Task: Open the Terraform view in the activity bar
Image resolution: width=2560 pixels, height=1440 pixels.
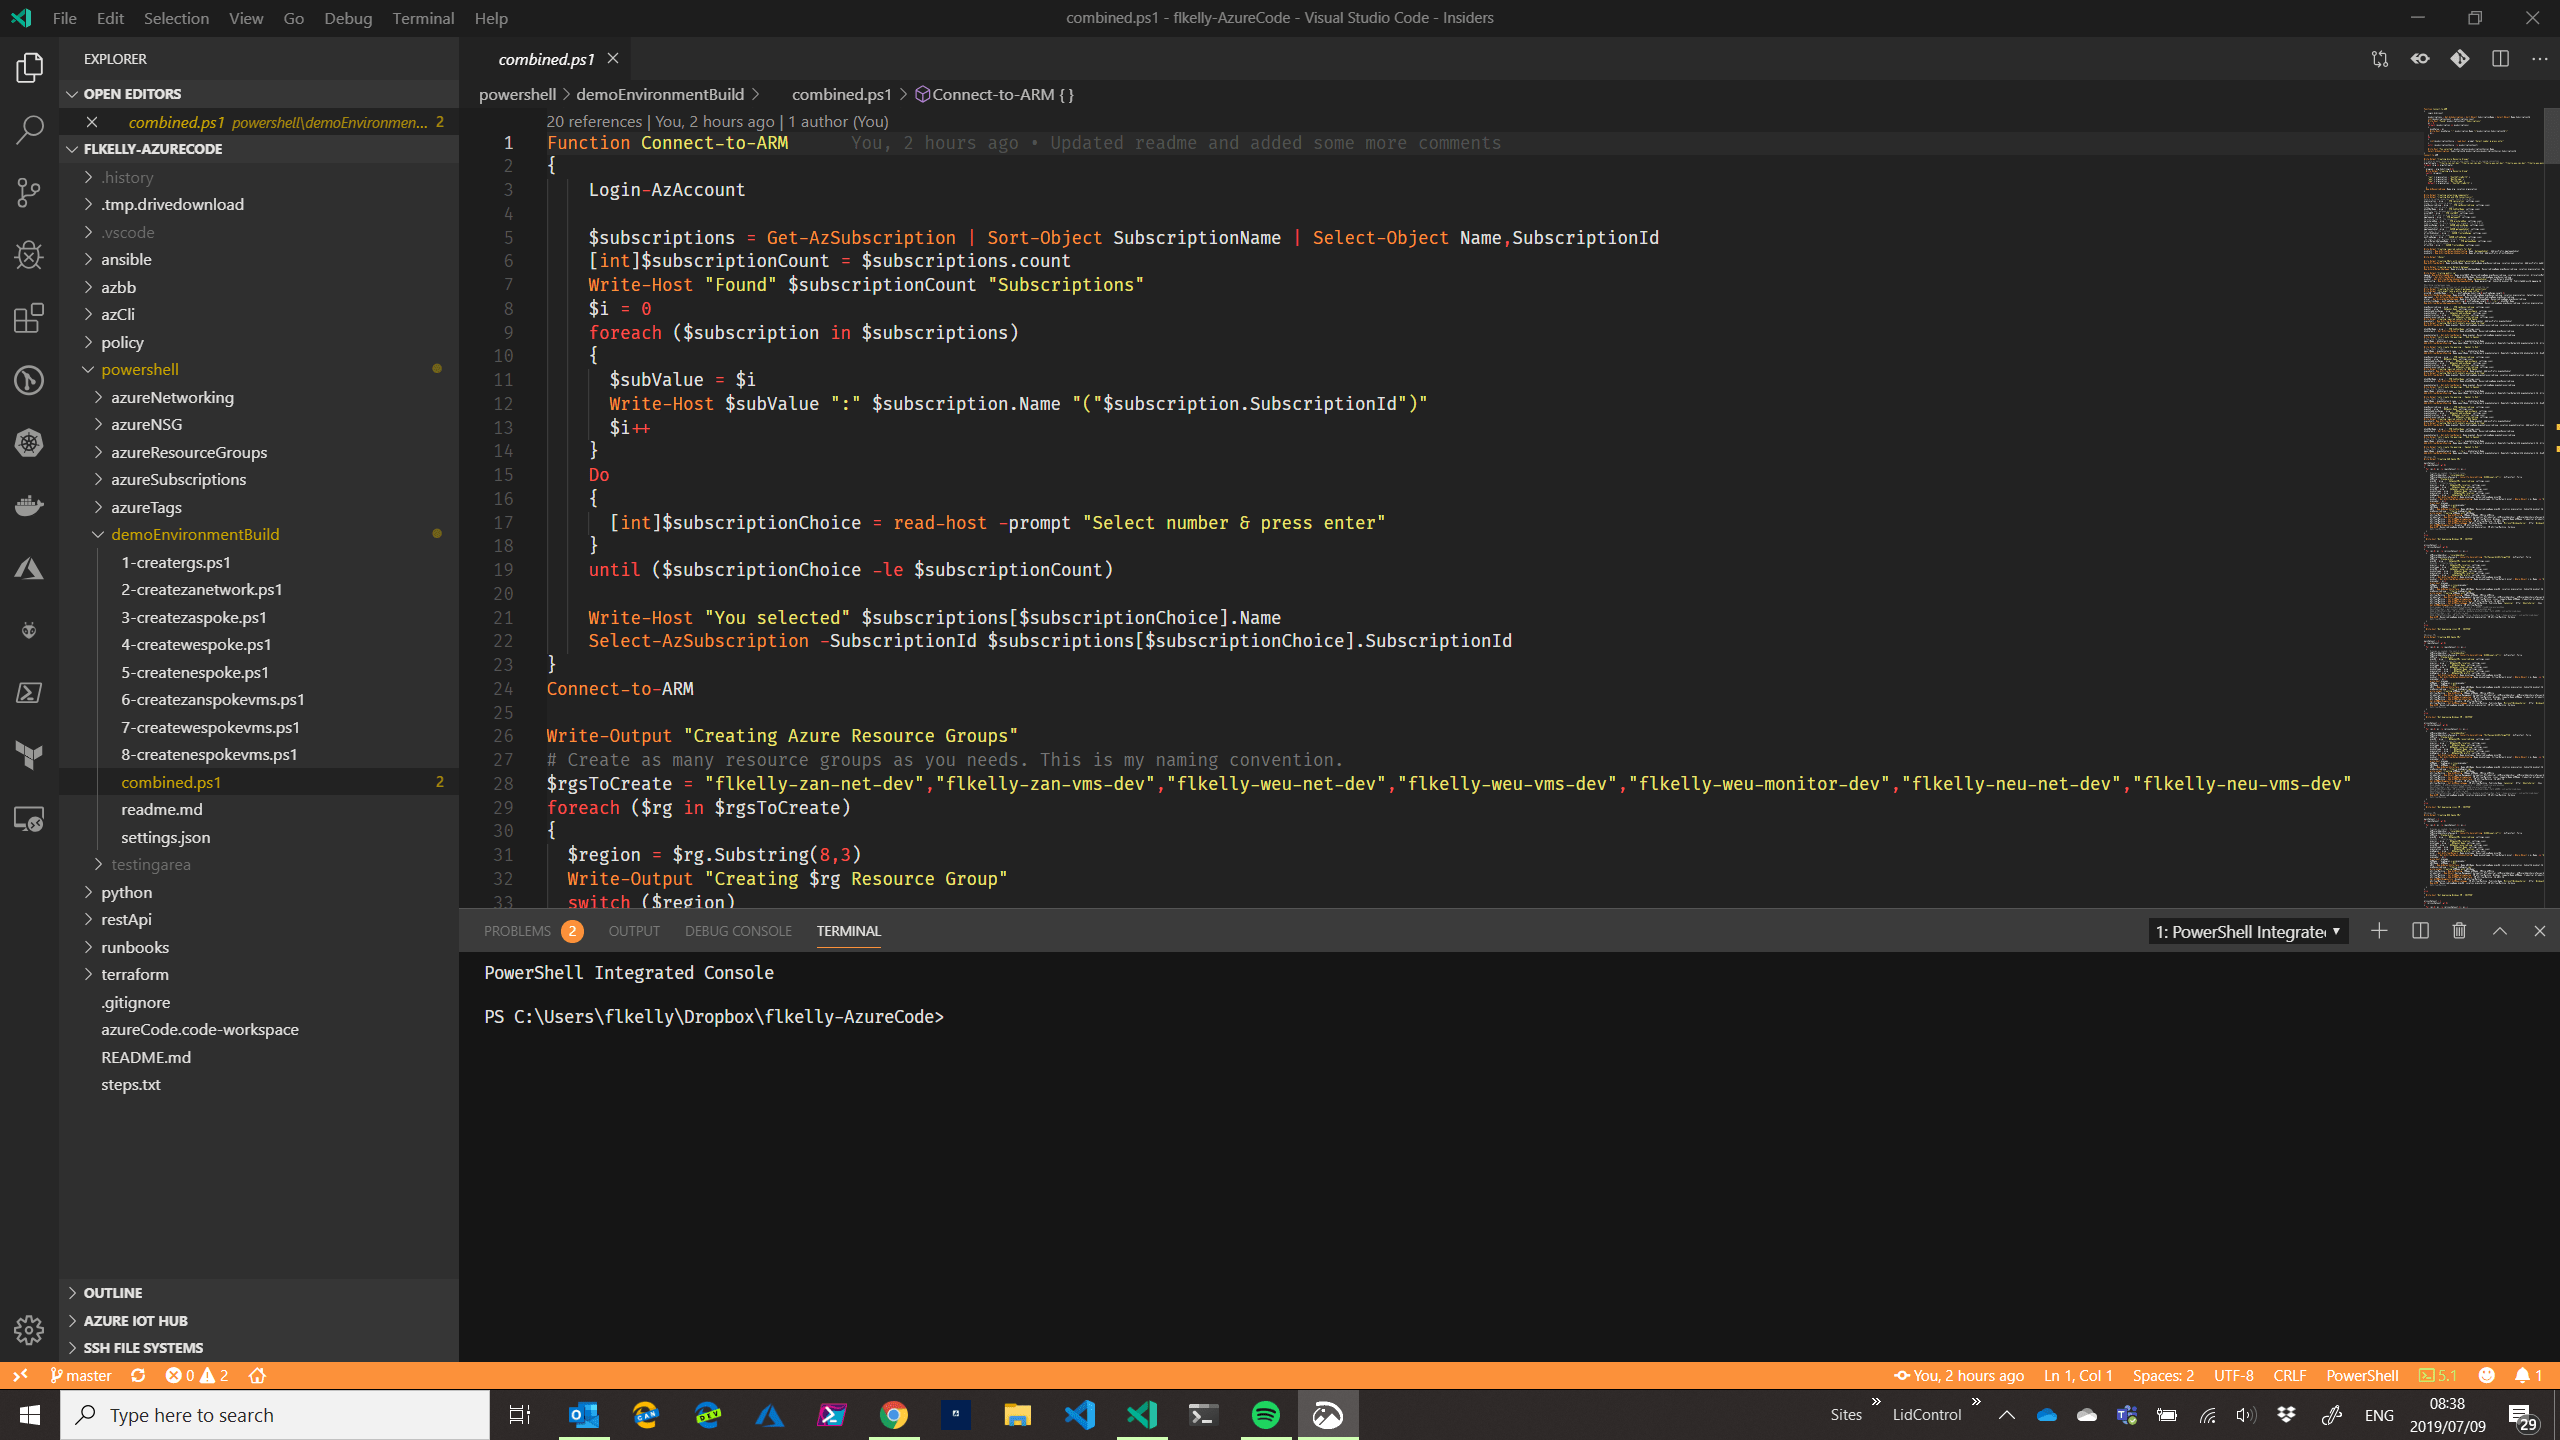Action: tap(29, 755)
